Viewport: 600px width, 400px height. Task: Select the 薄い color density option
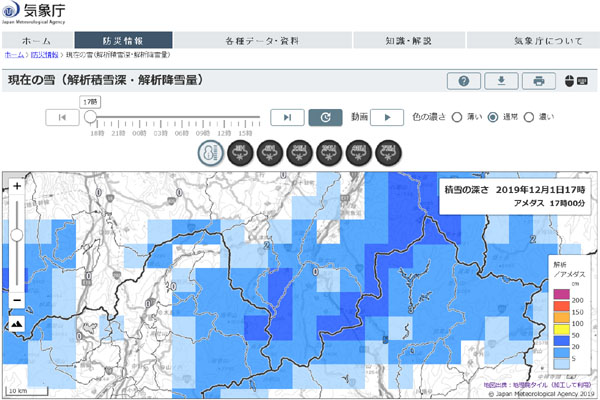(457, 117)
